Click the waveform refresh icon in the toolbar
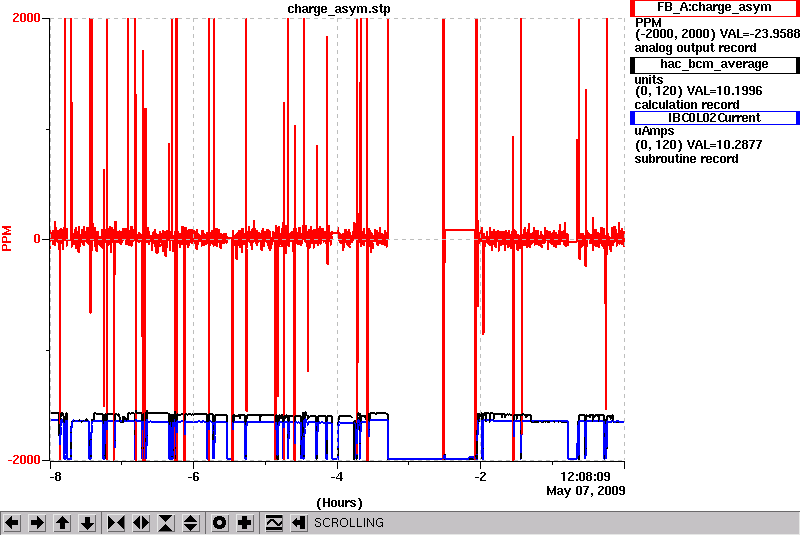 [274, 523]
